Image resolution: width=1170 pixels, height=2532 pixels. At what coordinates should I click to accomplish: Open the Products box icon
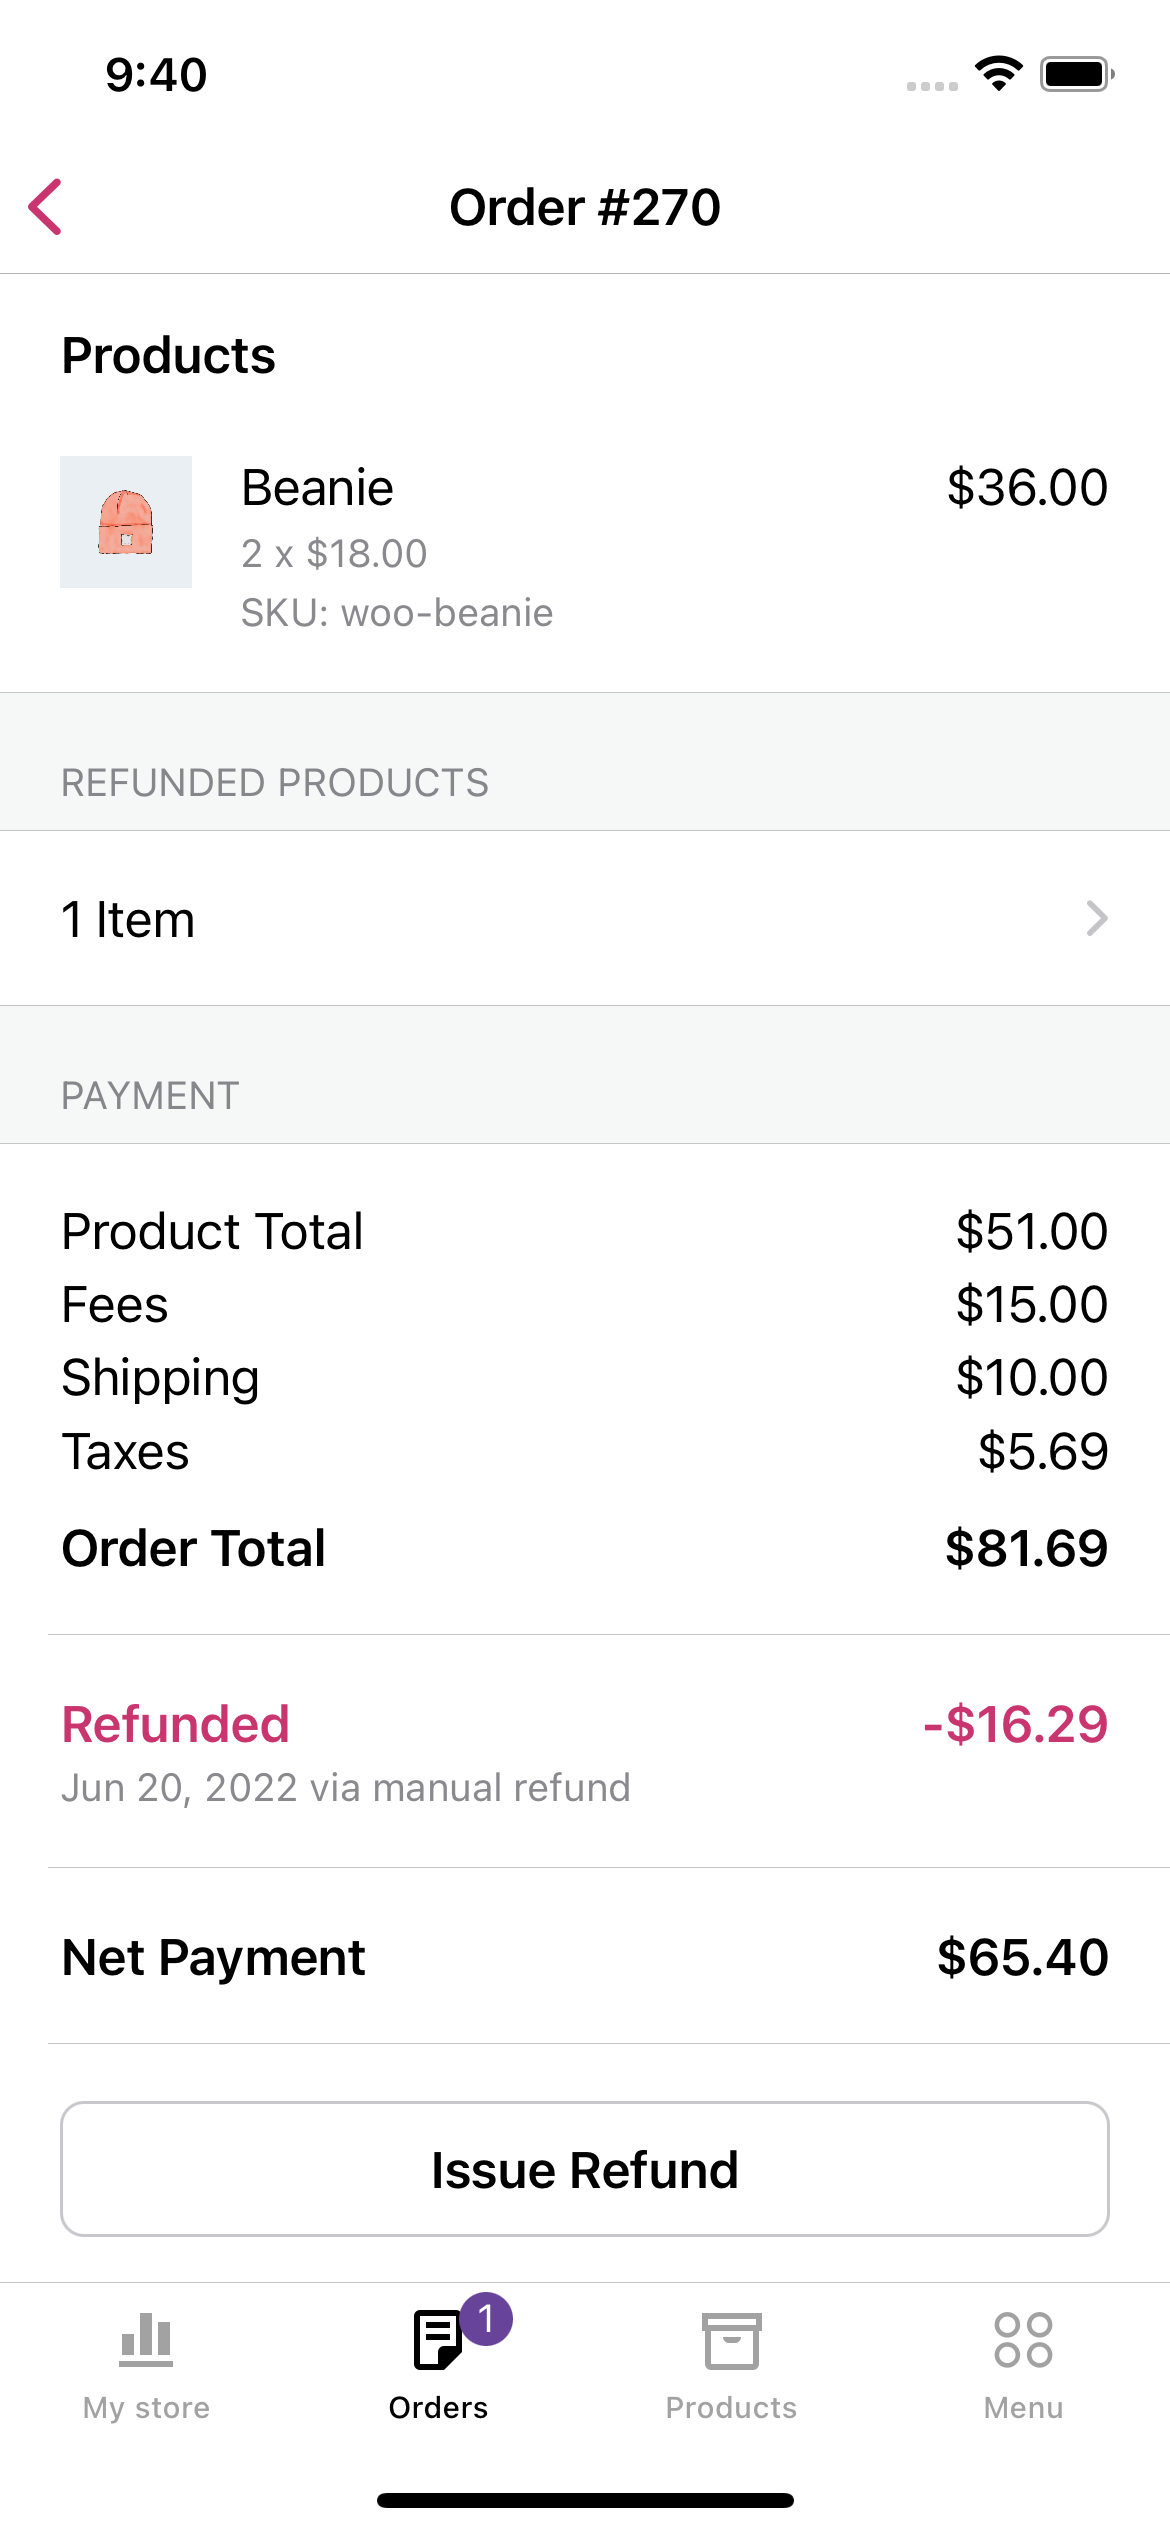tap(731, 2340)
